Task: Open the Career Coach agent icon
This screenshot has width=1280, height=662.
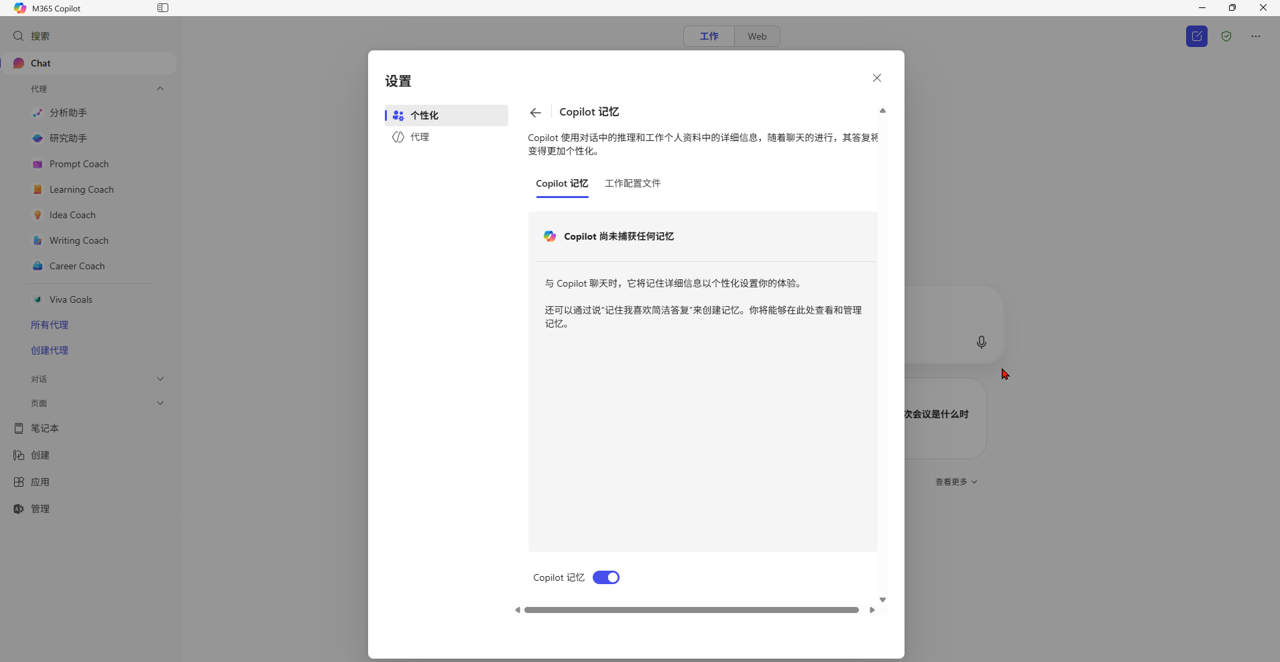Action: [38, 266]
